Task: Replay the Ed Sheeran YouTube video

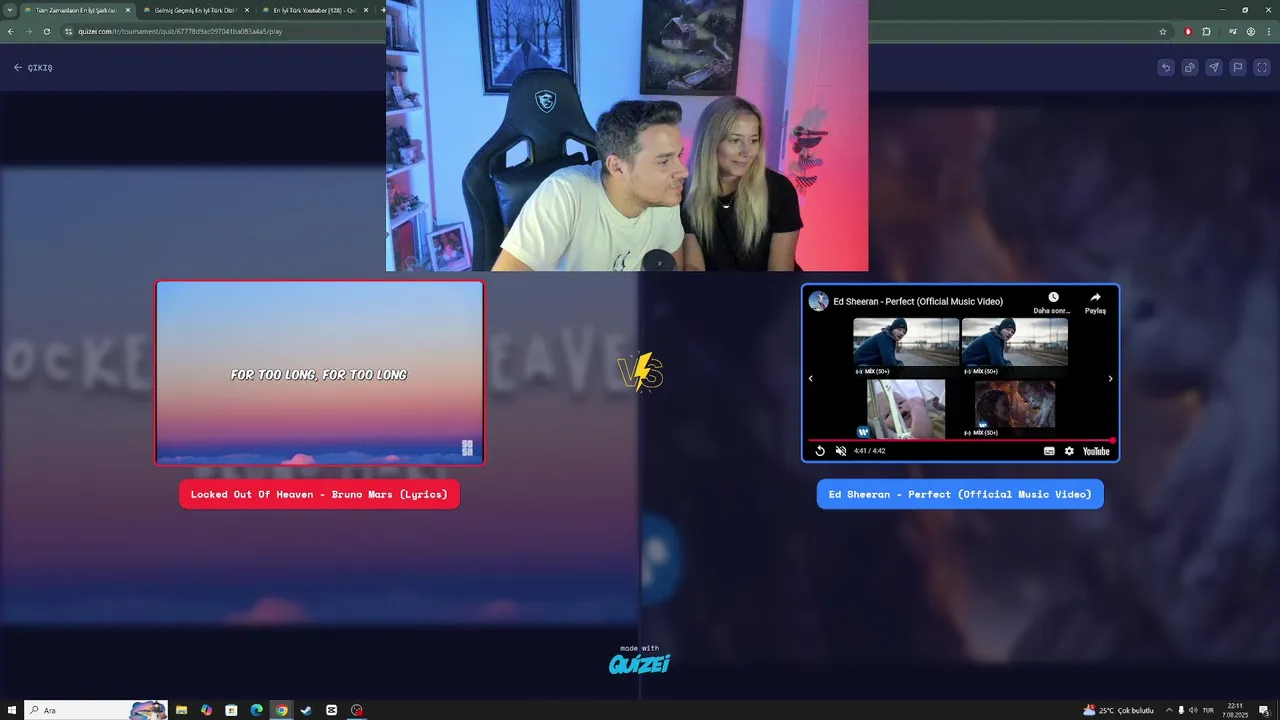Action: 820,451
